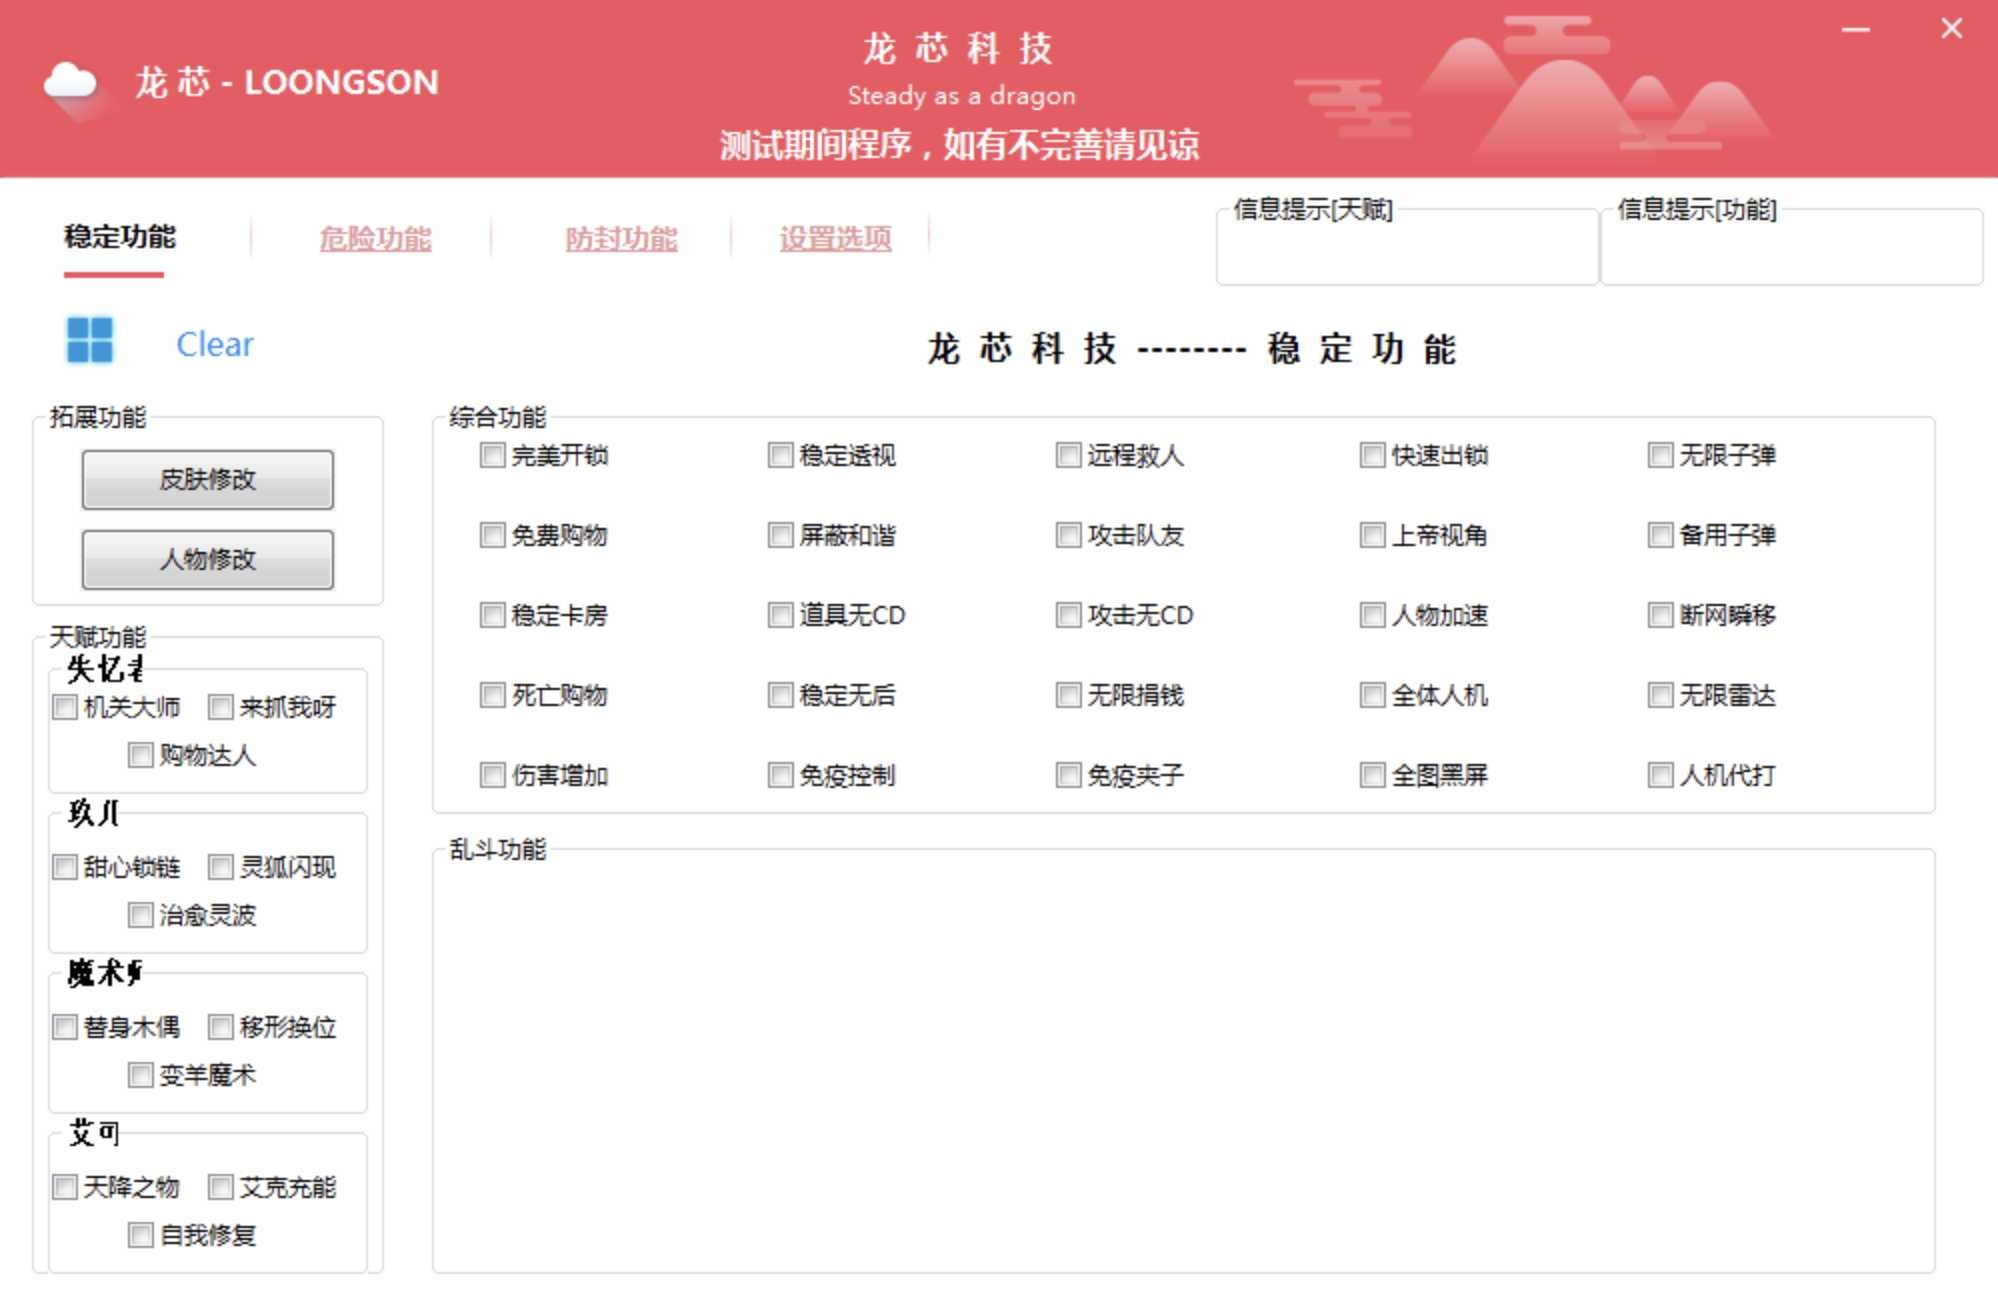
Task: Check the 稳定卡房 option
Action: tap(492, 615)
